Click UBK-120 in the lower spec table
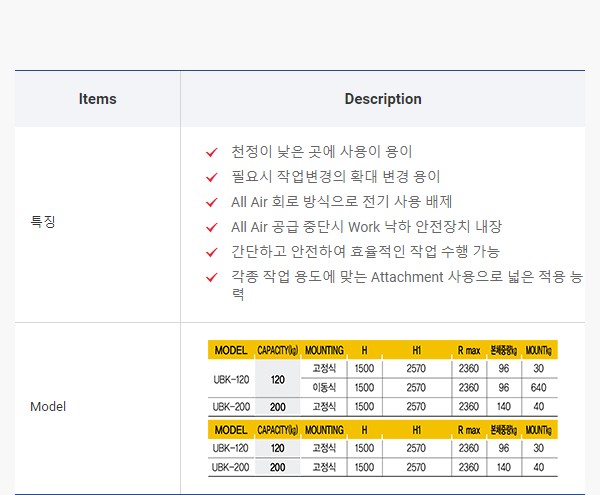The width and height of the screenshot is (600, 495). coord(231,448)
